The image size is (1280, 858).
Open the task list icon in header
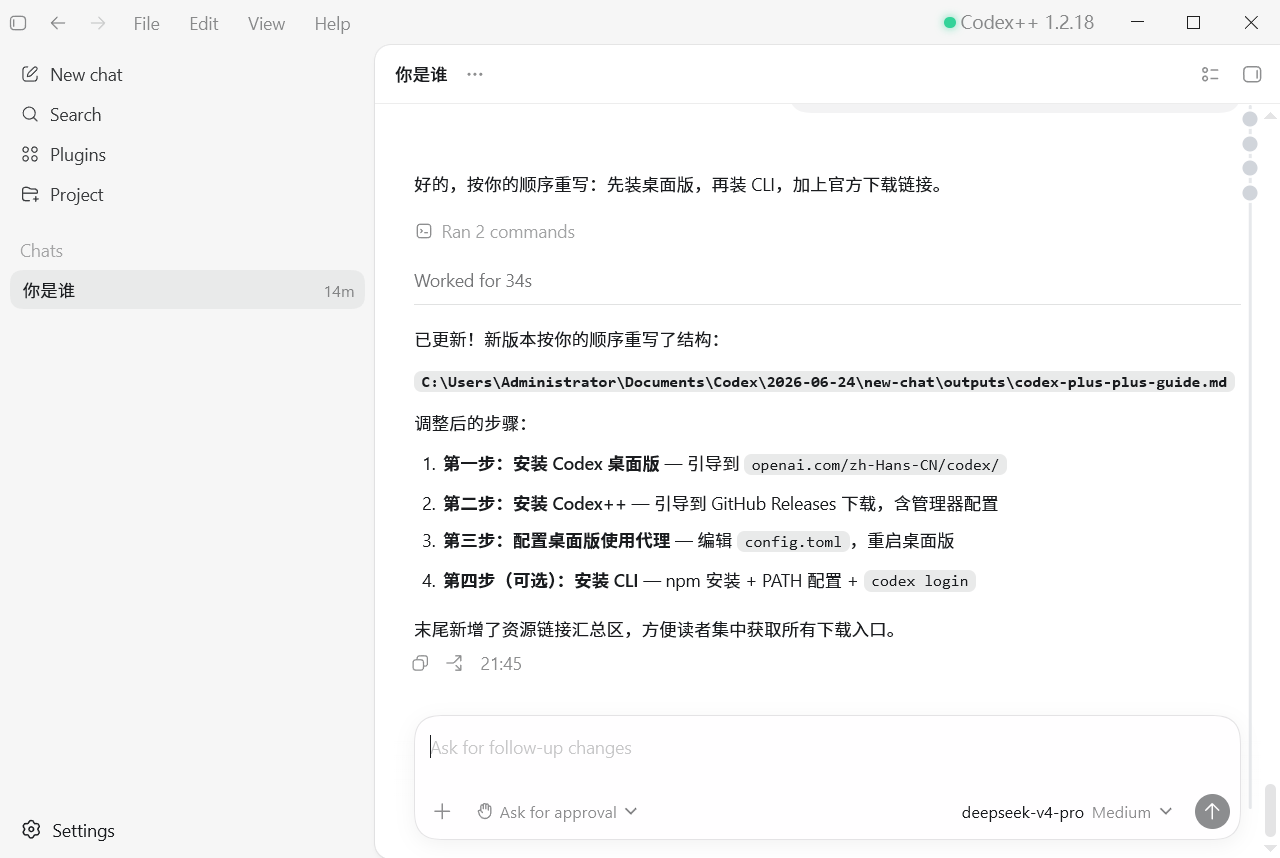tap(1210, 74)
